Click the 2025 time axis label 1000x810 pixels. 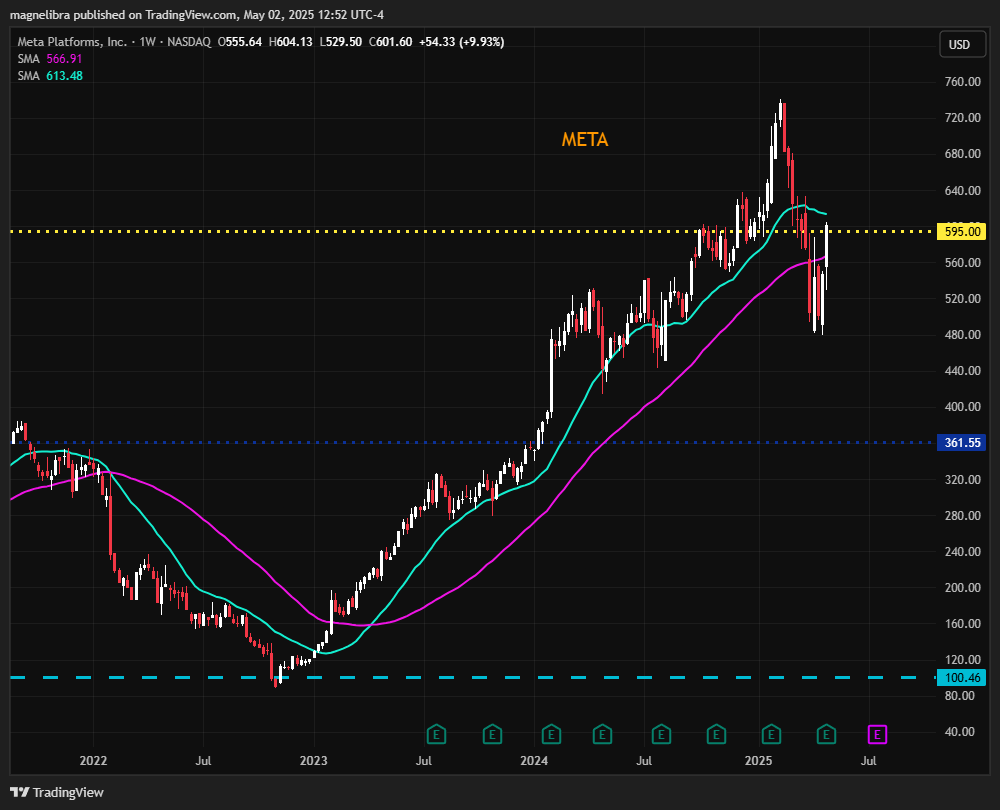[x=758, y=761]
